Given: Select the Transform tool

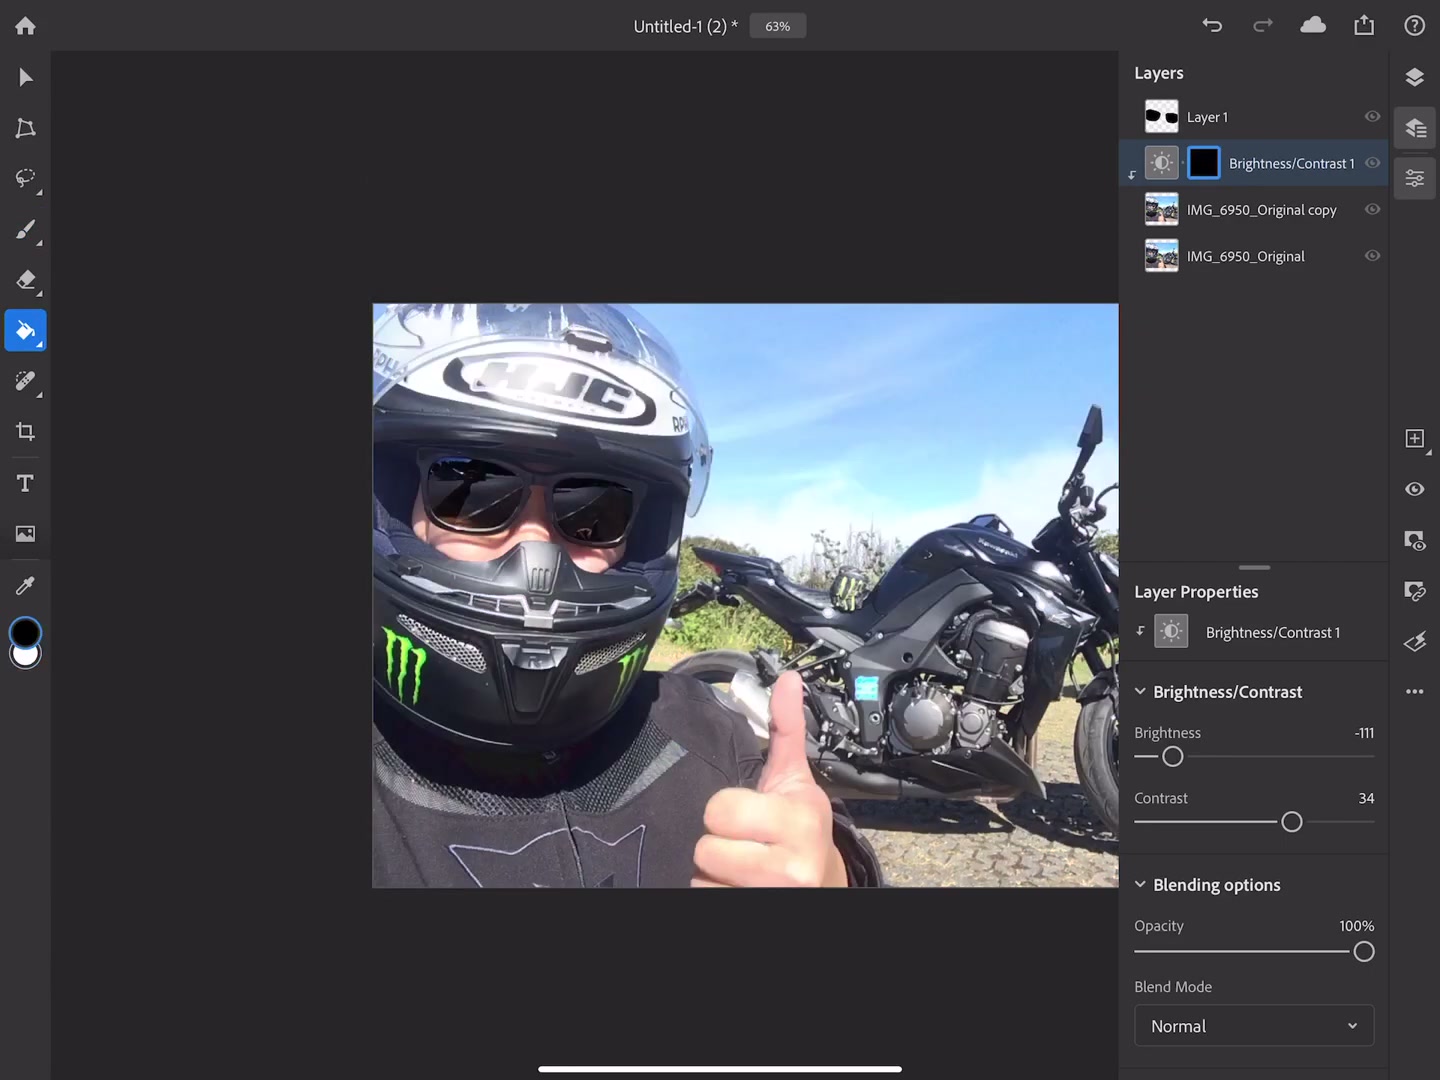Looking at the screenshot, I should pyautogui.click(x=25, y=128).
